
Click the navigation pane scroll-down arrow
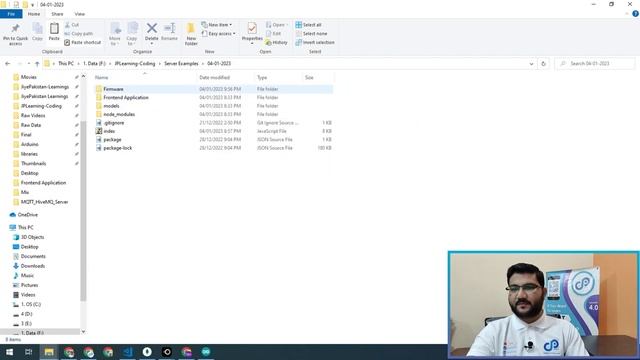point(83,332)
